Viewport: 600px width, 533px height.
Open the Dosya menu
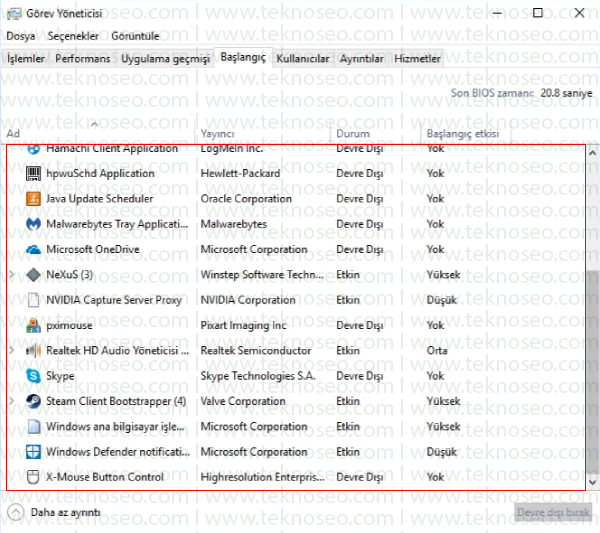[x=21, y=36]
